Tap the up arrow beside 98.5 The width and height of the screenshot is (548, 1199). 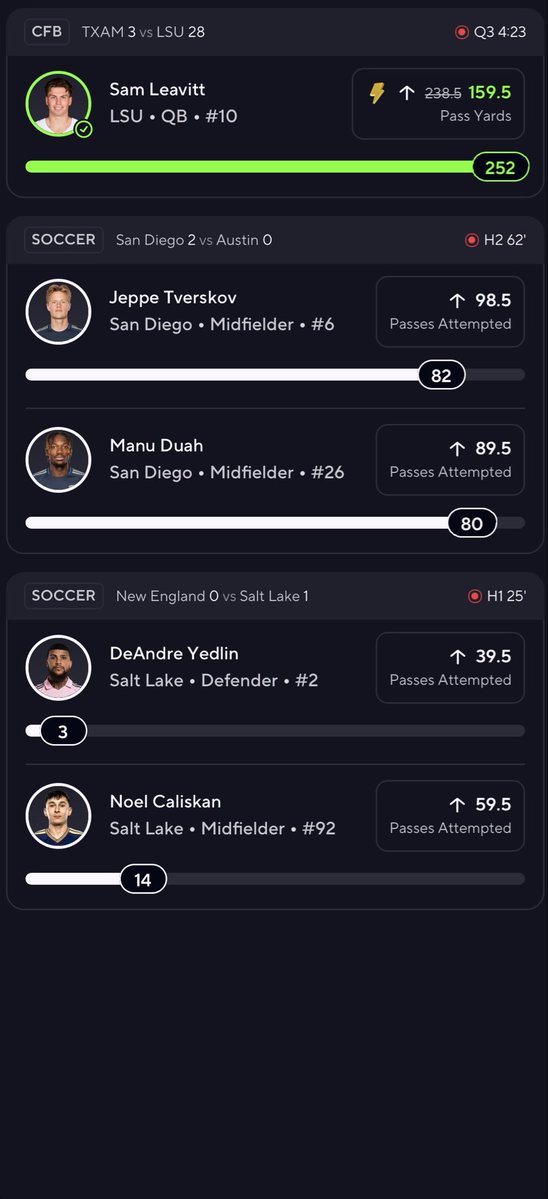[x=458, y=301]
